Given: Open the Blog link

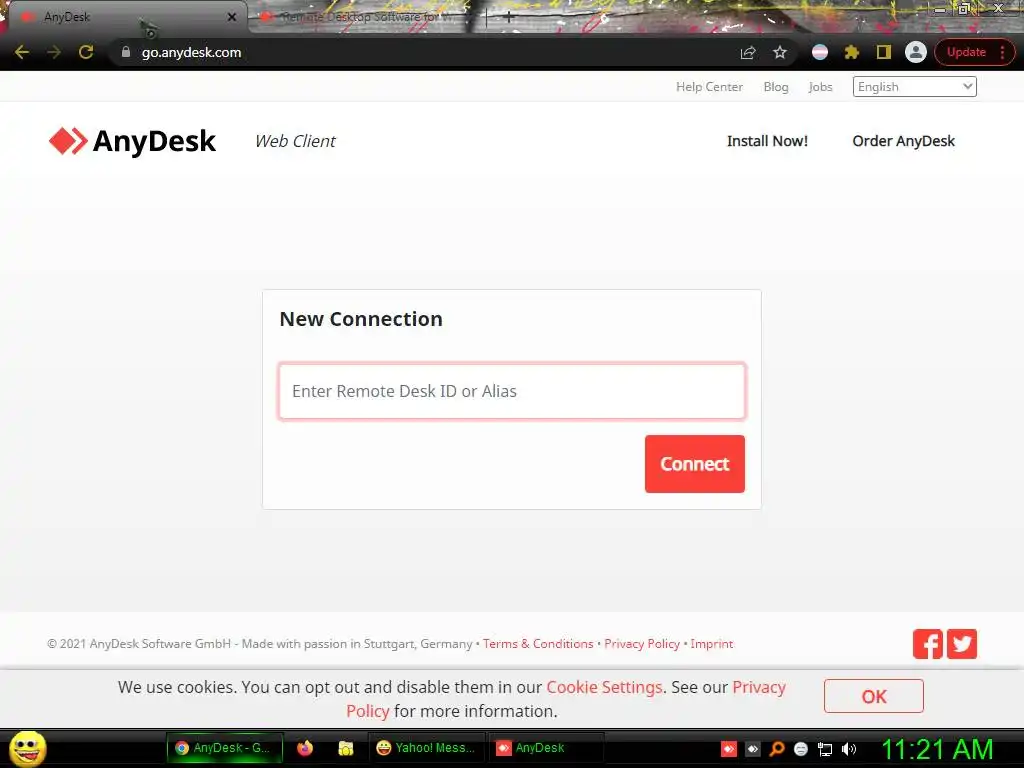Looking at the screenshot, I should tap(776, 87).
